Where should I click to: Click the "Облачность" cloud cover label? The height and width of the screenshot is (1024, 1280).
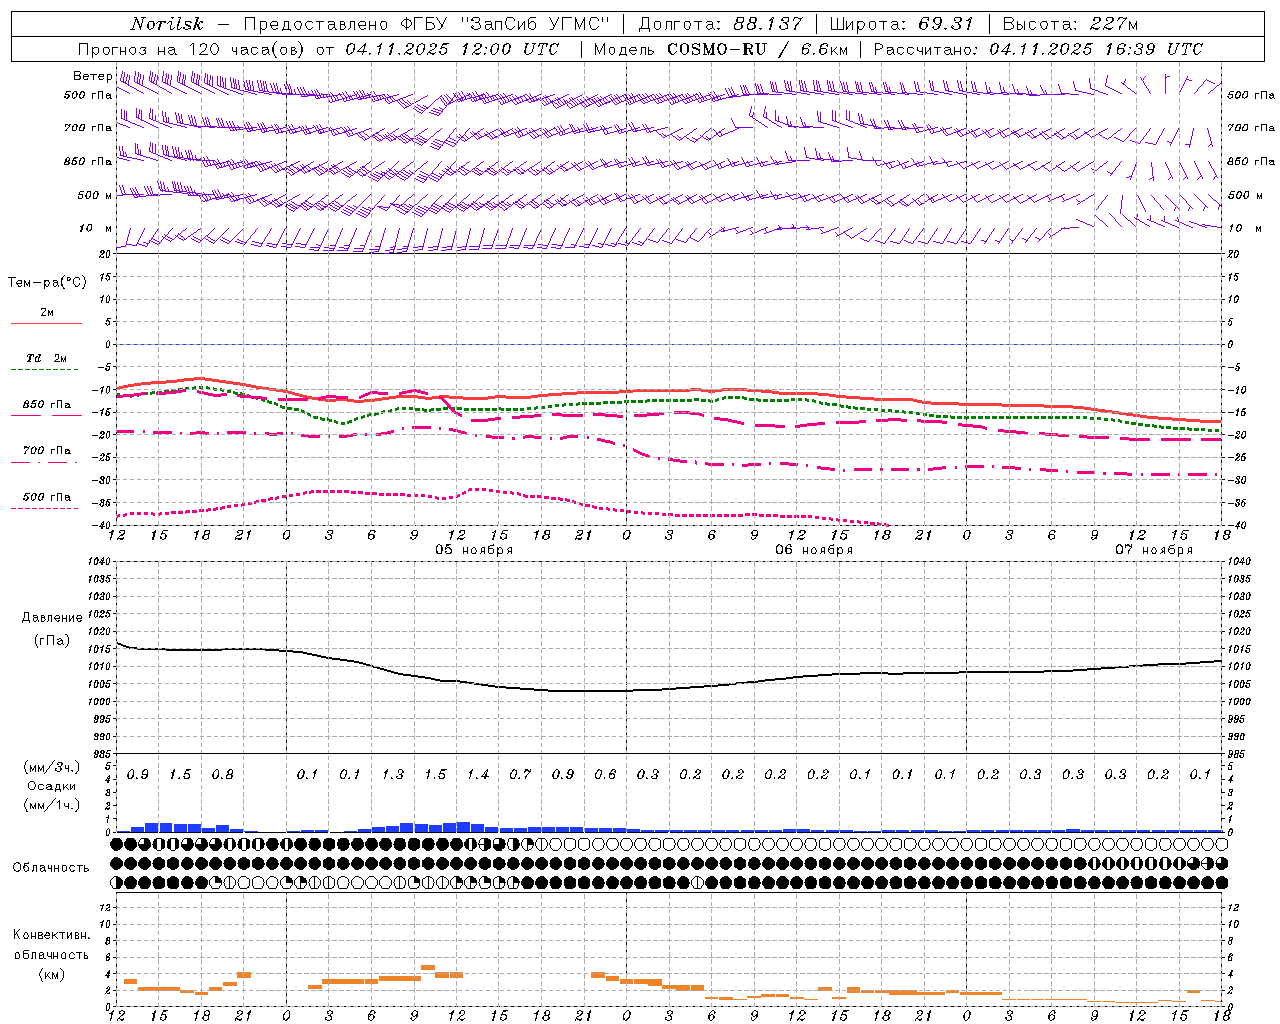(51, 868)
